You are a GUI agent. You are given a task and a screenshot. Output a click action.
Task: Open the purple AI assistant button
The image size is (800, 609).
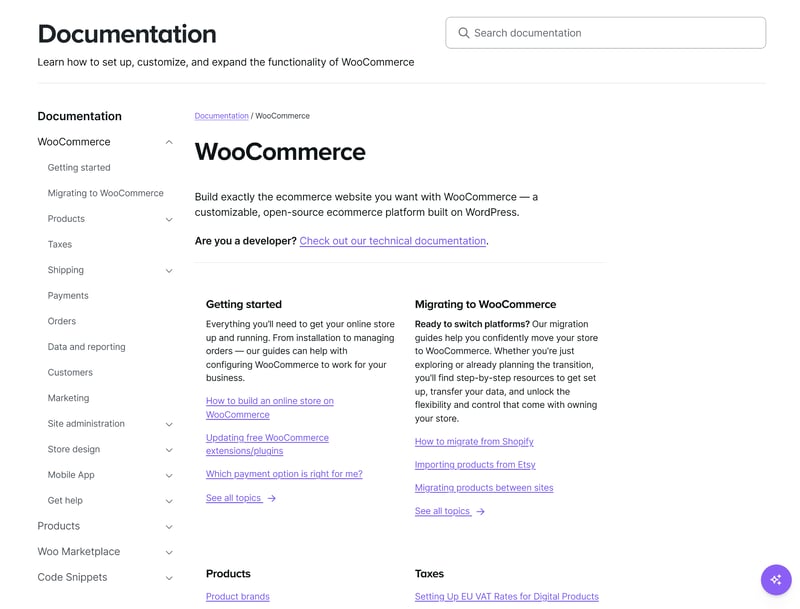pos(776,580)
